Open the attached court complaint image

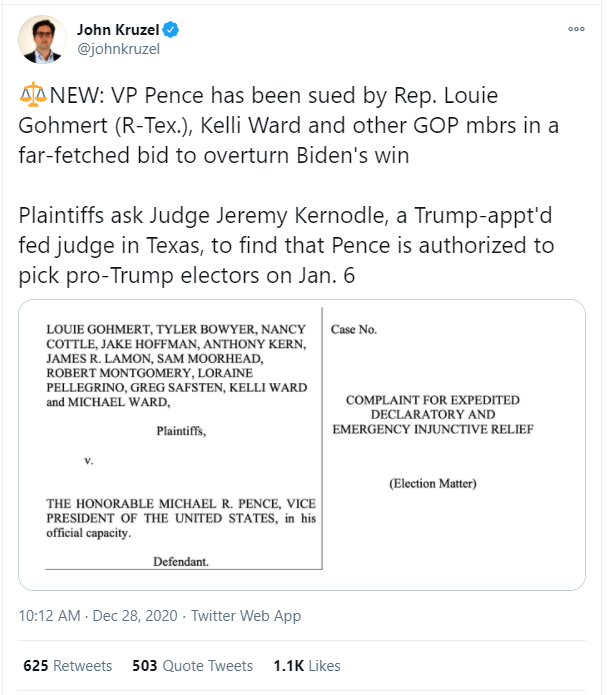click(302, 445)
